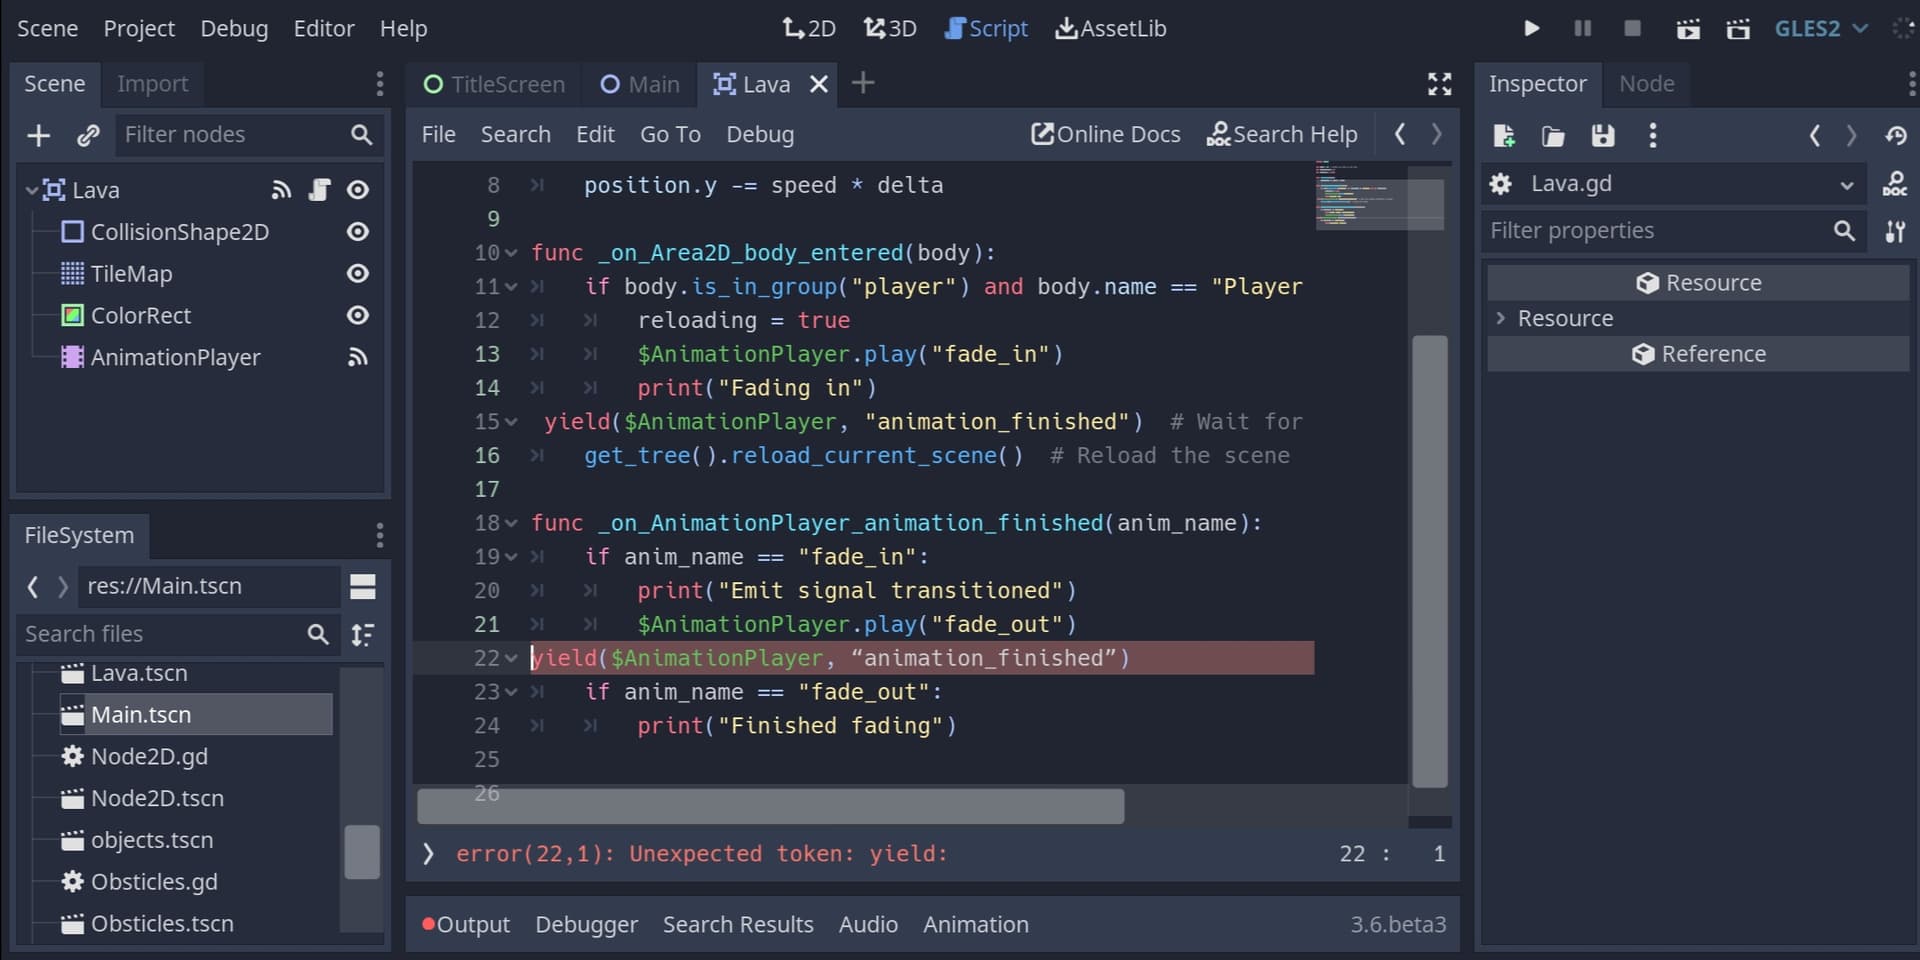Show Lava node signals icon
The width and height of the screenshot is (1920, 960).
(x=282, y=190)
